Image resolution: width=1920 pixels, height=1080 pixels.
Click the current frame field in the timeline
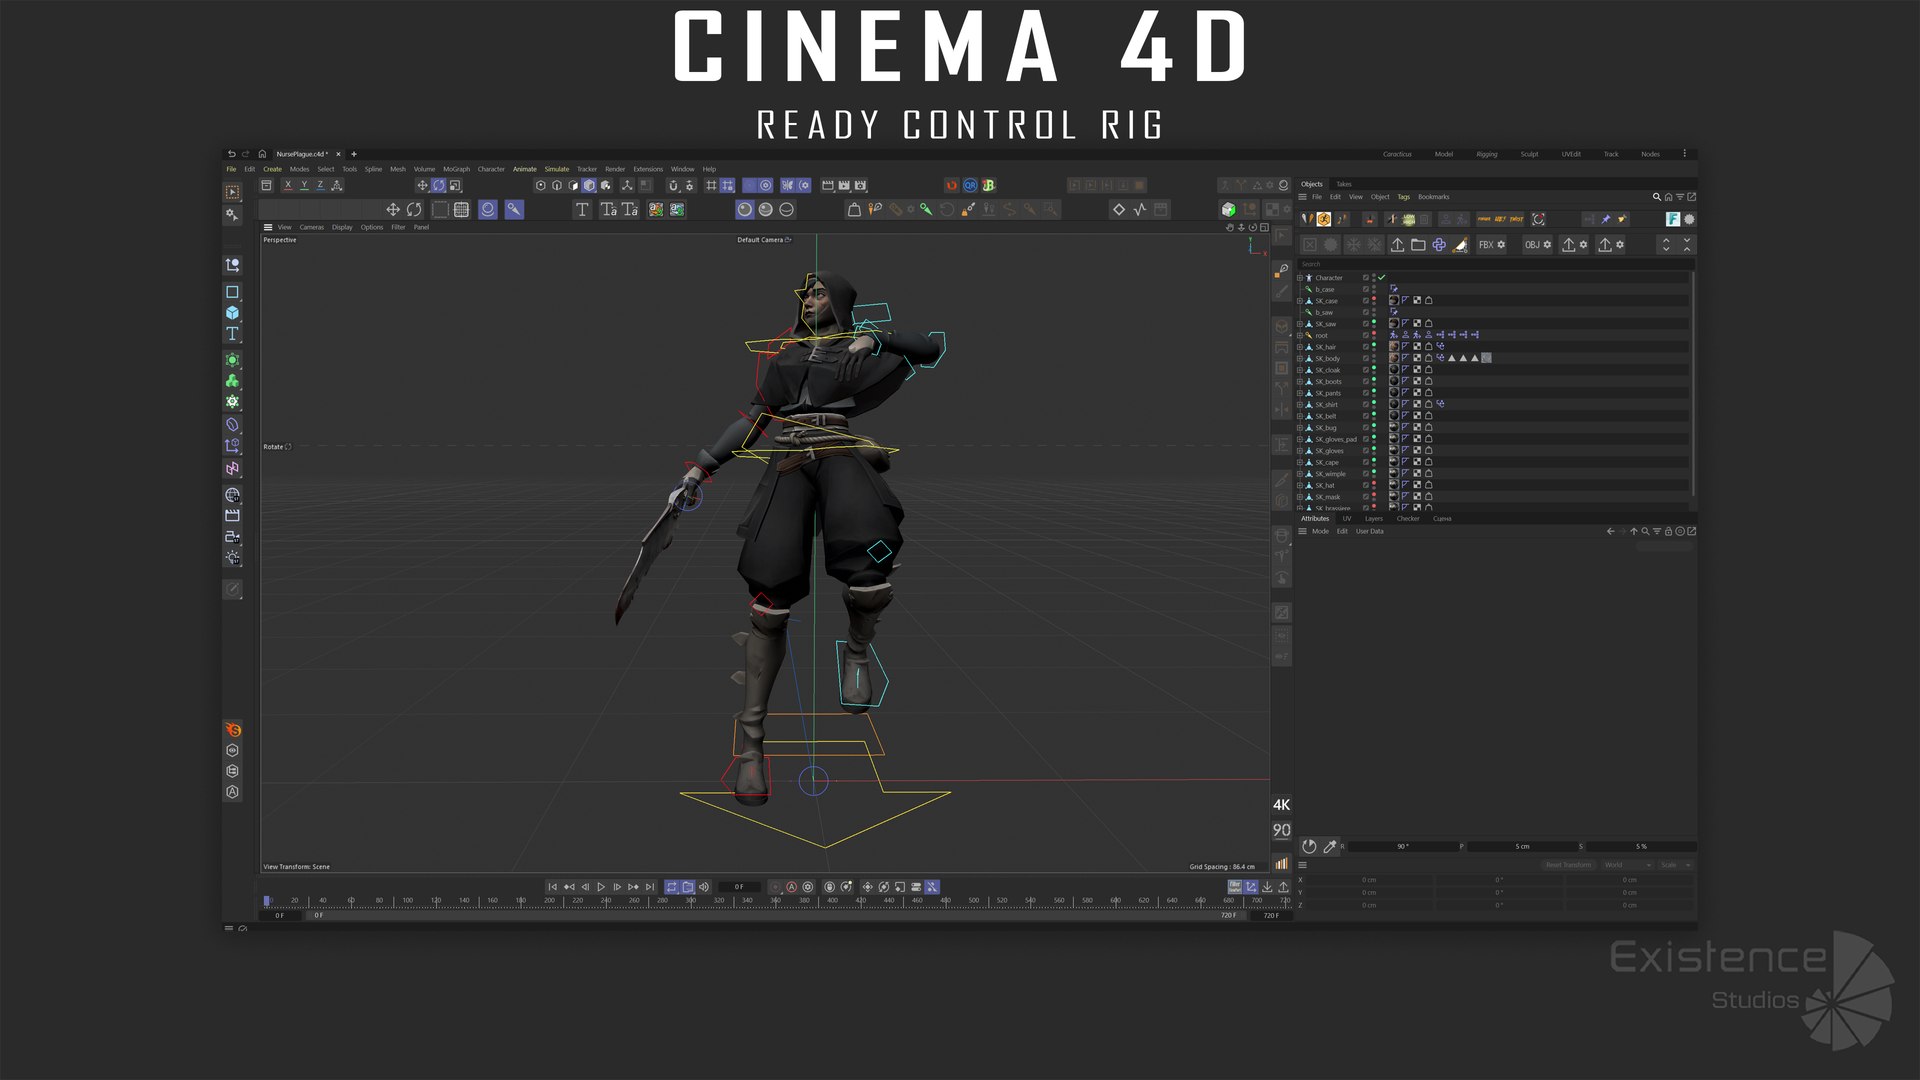pos(740,887)
